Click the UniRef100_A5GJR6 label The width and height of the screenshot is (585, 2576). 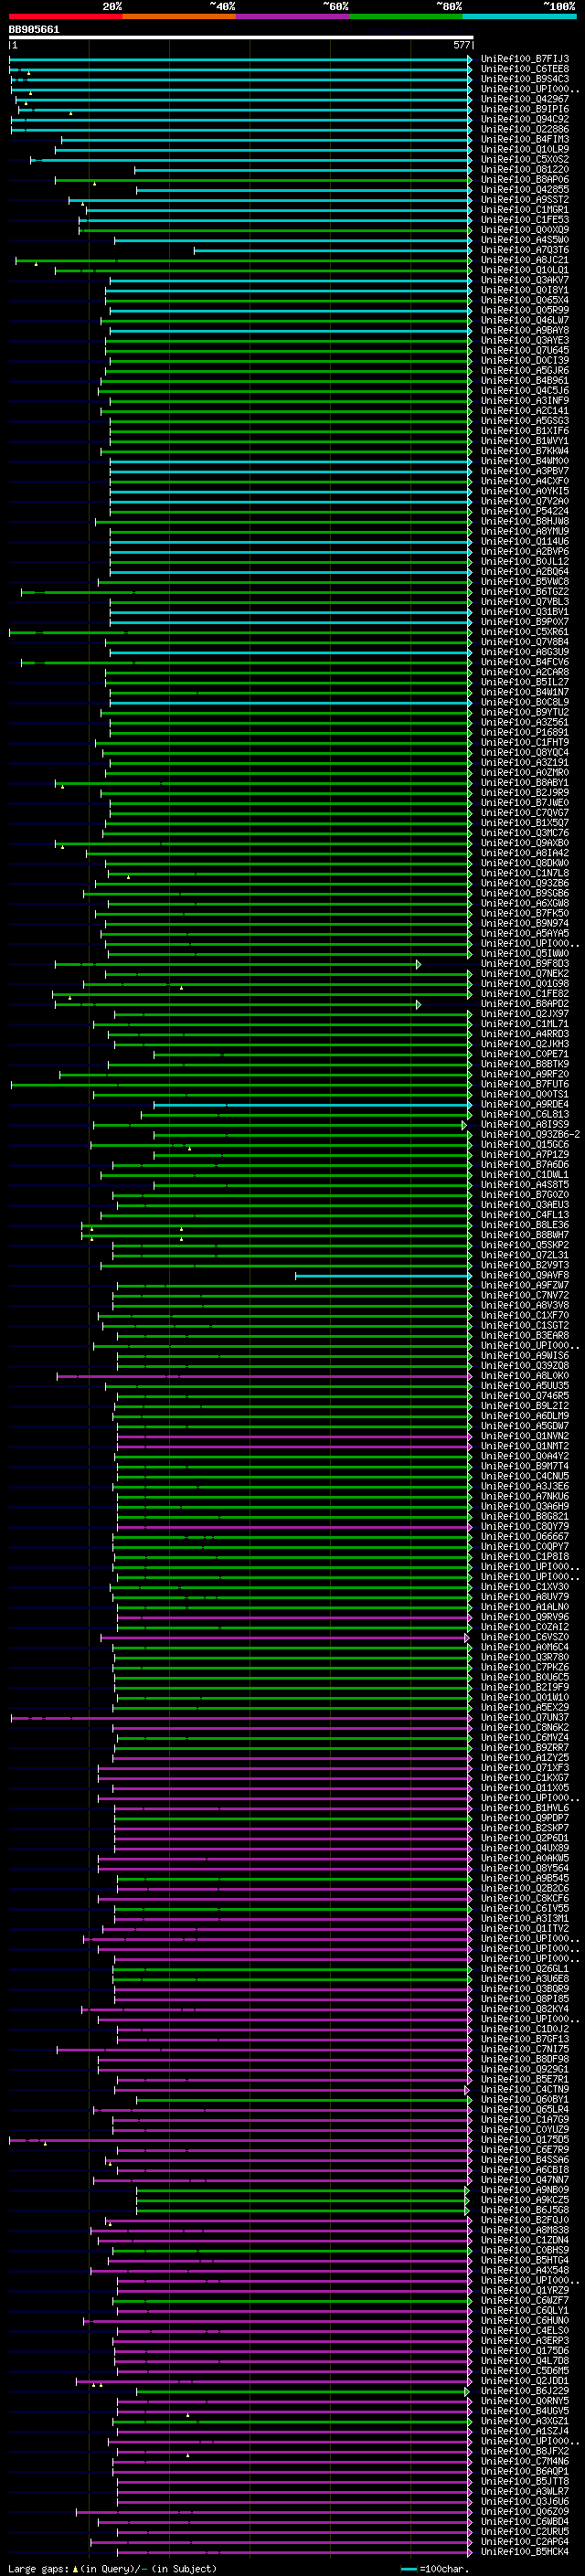[525, 370]
